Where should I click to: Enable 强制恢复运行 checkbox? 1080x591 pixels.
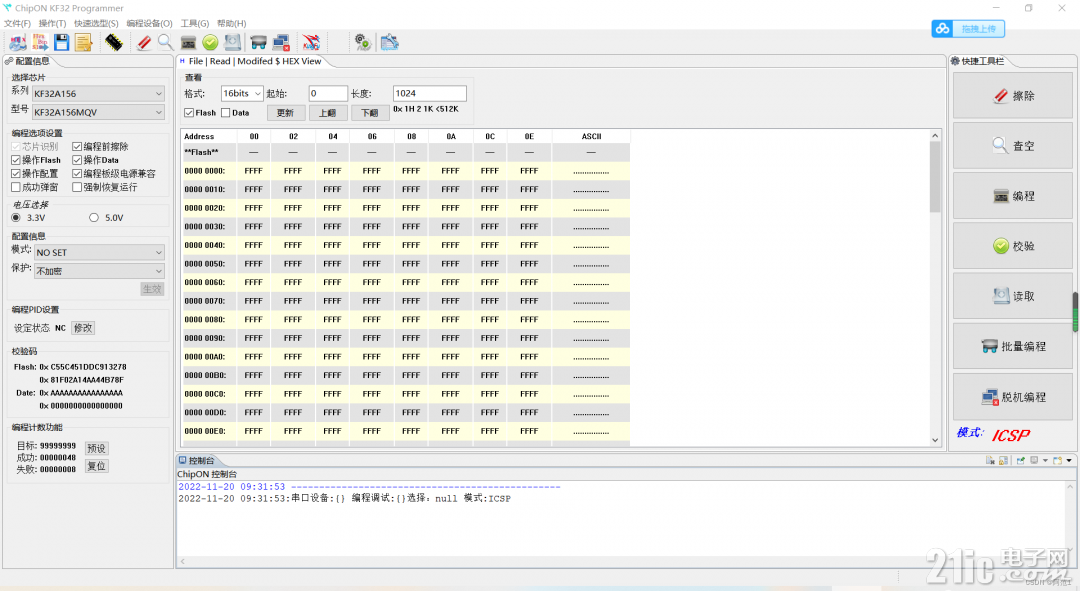tap(77, 187)
